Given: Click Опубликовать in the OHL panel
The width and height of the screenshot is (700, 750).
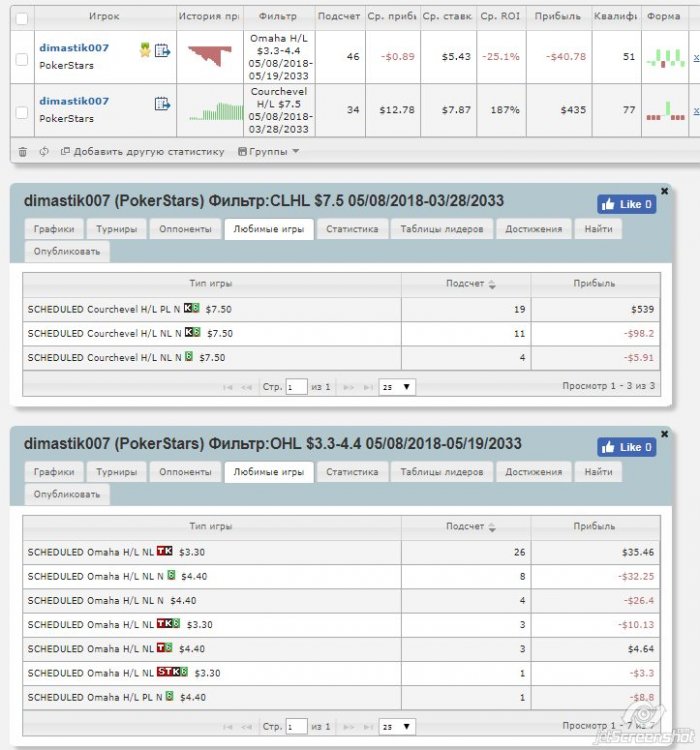Looking at the screenshot, I should pyautogui.click(x=67, y=495).
